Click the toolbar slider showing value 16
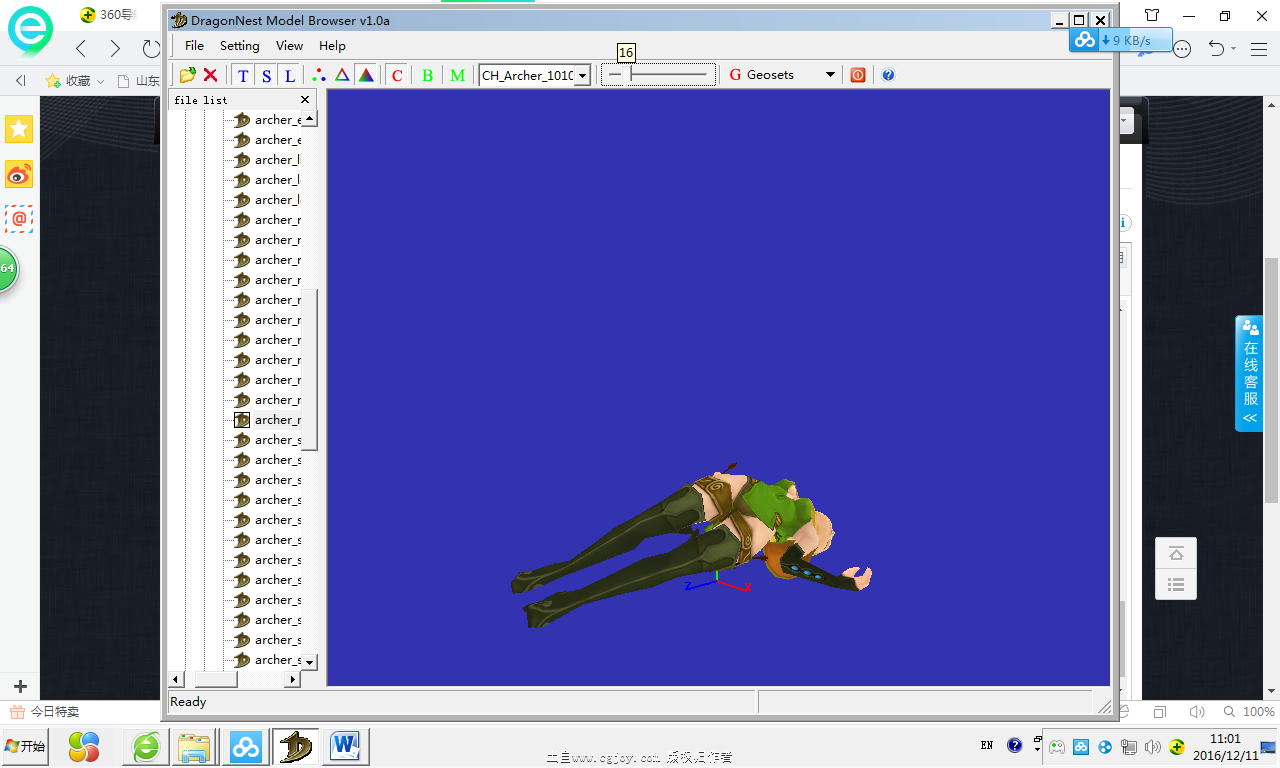The height and width of the screenshot is (768, 1280). pyautogui.click(x=658, y=75)
